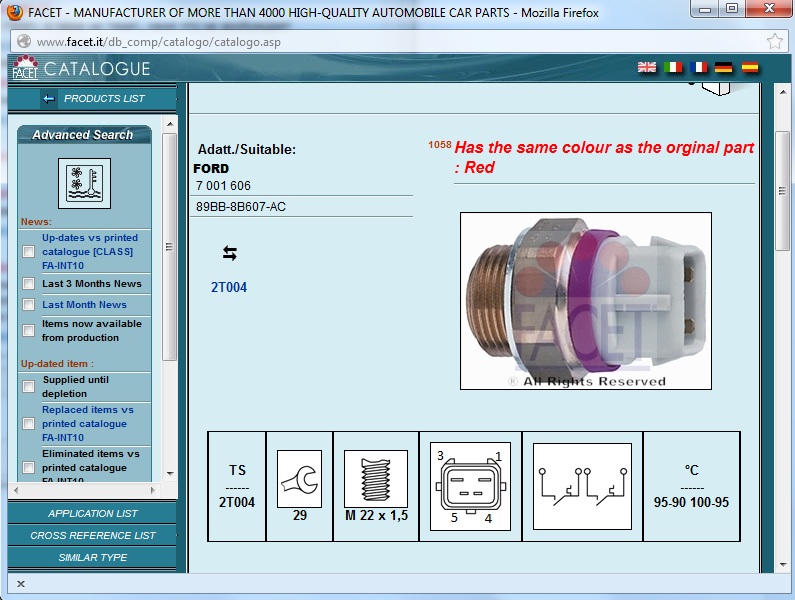Open Up-dates vs printed catalogue link
This screenshot has height=600, width=795.
coord(90,252)
